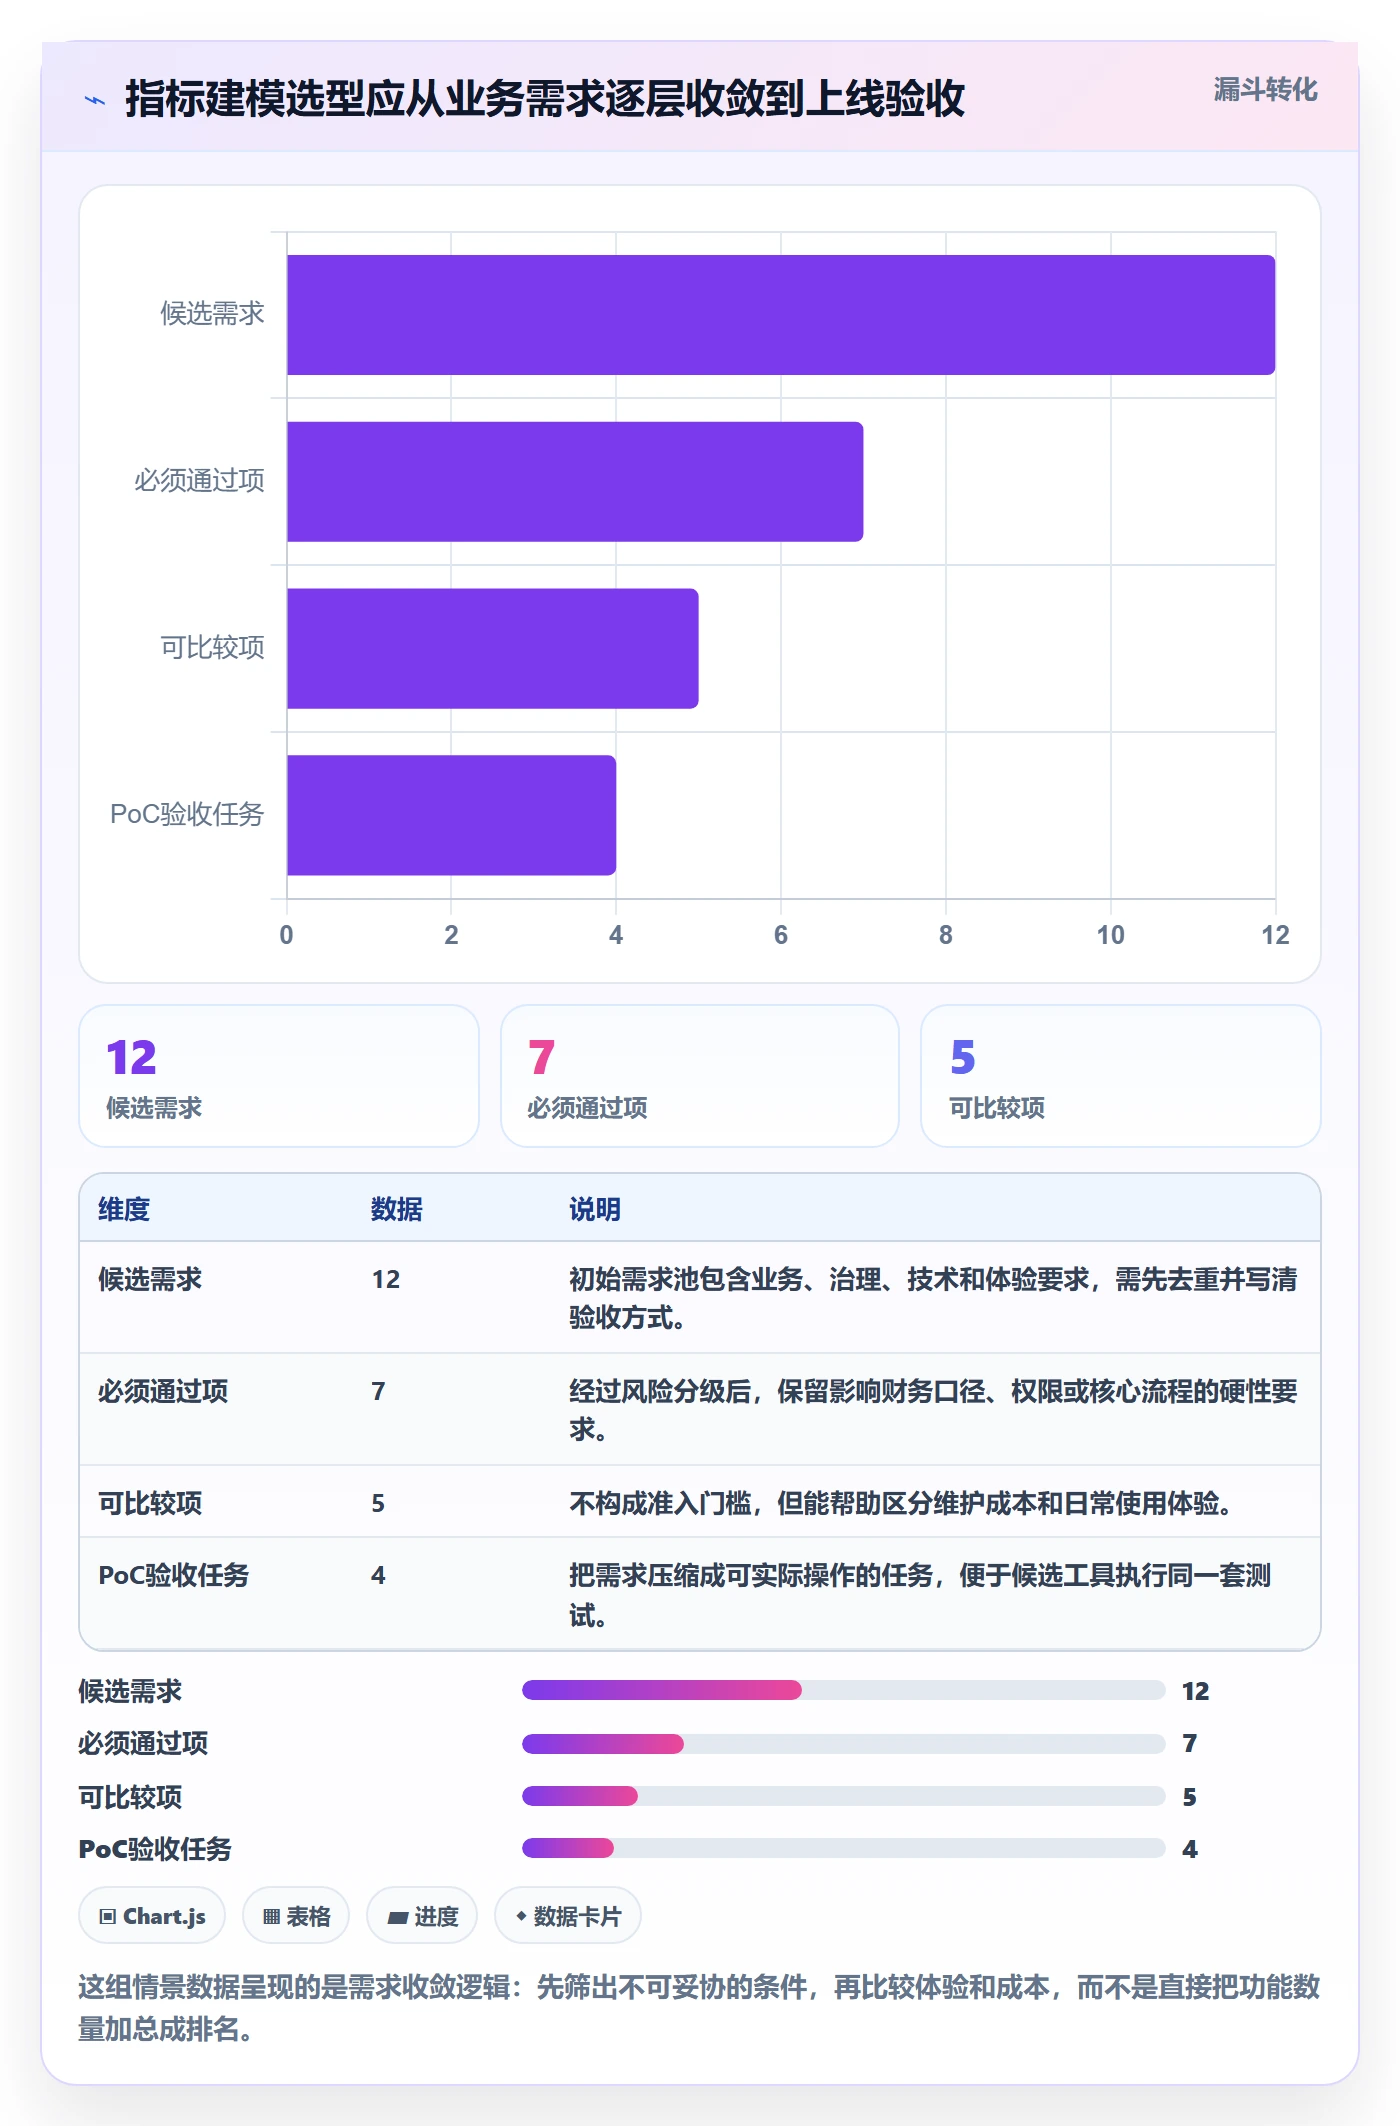1400x2126 pixels.
Task: Select the 候选需求 table row cell
Action: tap(150, 1279)
